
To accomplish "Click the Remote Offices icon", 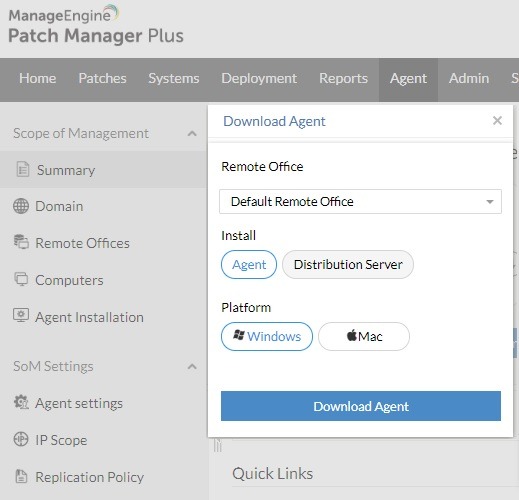I will 21,242.
